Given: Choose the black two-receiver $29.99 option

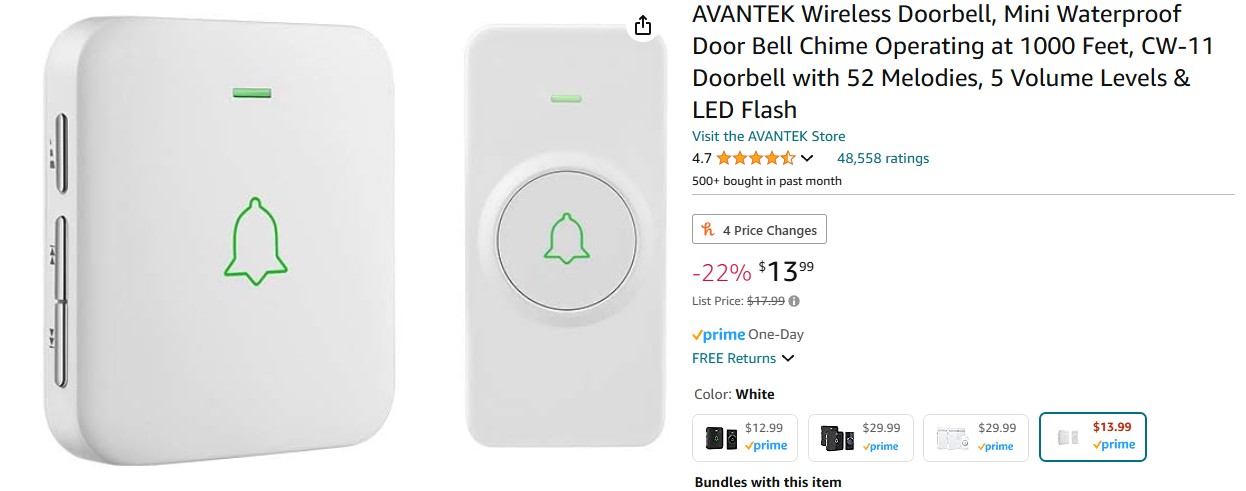Looking at the screenshot, I should pyautogui.click(x=860, y=437).
